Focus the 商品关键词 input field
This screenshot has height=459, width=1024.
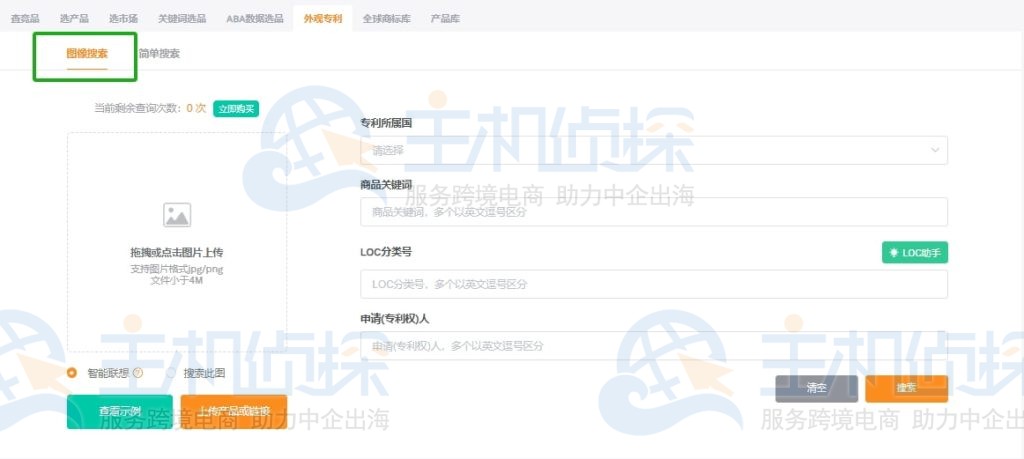click(x=654, y=212)
